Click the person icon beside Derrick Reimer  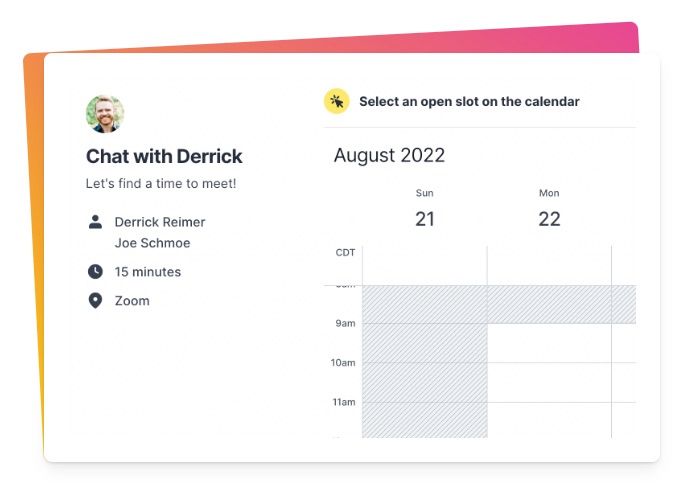[x=95, y=222]
